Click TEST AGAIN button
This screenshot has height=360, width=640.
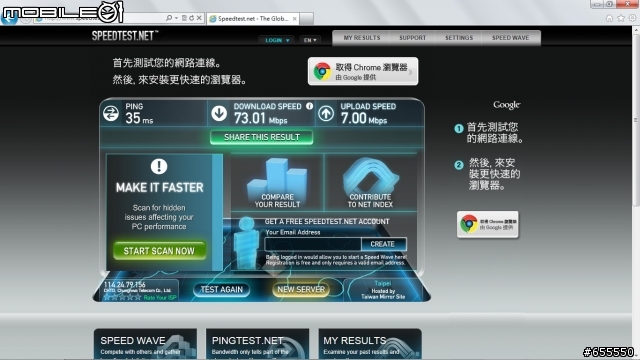[x=222, y=289]
